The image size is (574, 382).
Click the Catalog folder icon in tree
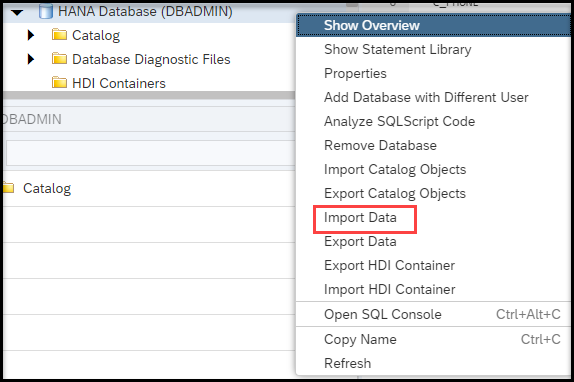tap(59, 35)
